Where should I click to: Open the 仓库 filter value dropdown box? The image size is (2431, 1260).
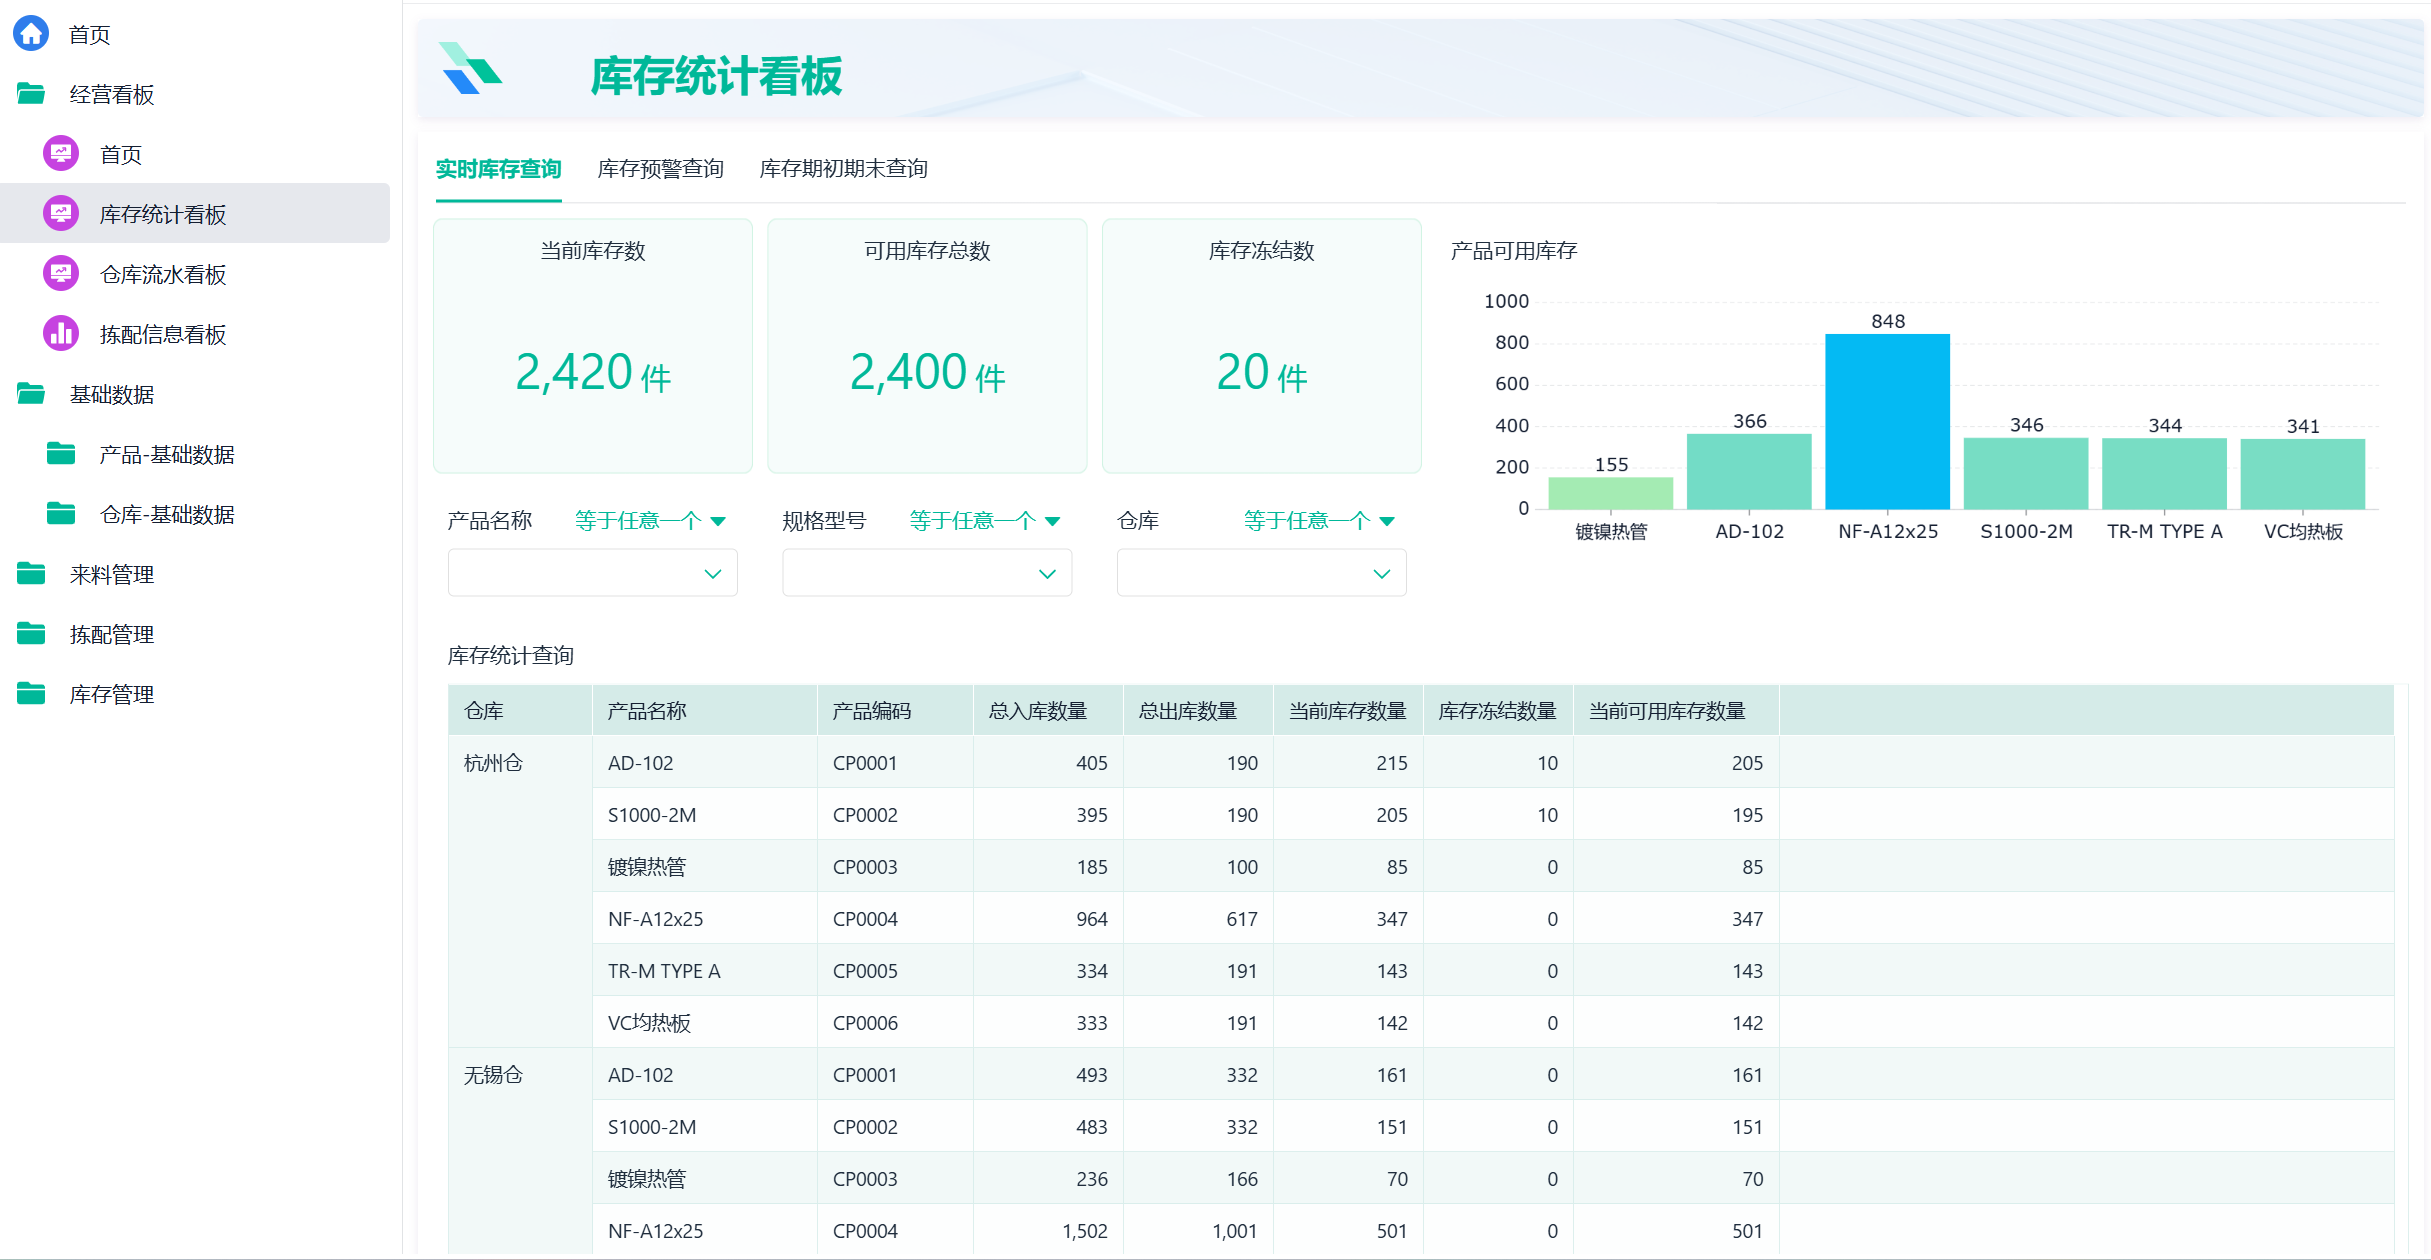click(x=1260, y=573)
